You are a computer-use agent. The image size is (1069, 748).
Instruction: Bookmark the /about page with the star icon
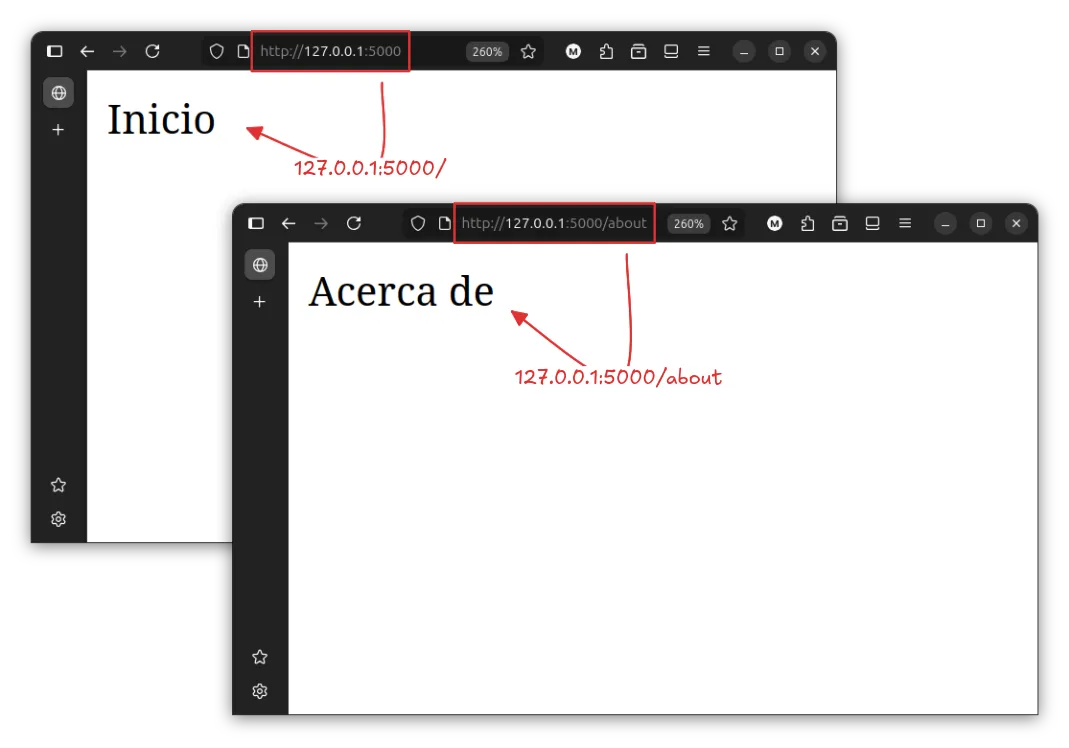[730, 223]
